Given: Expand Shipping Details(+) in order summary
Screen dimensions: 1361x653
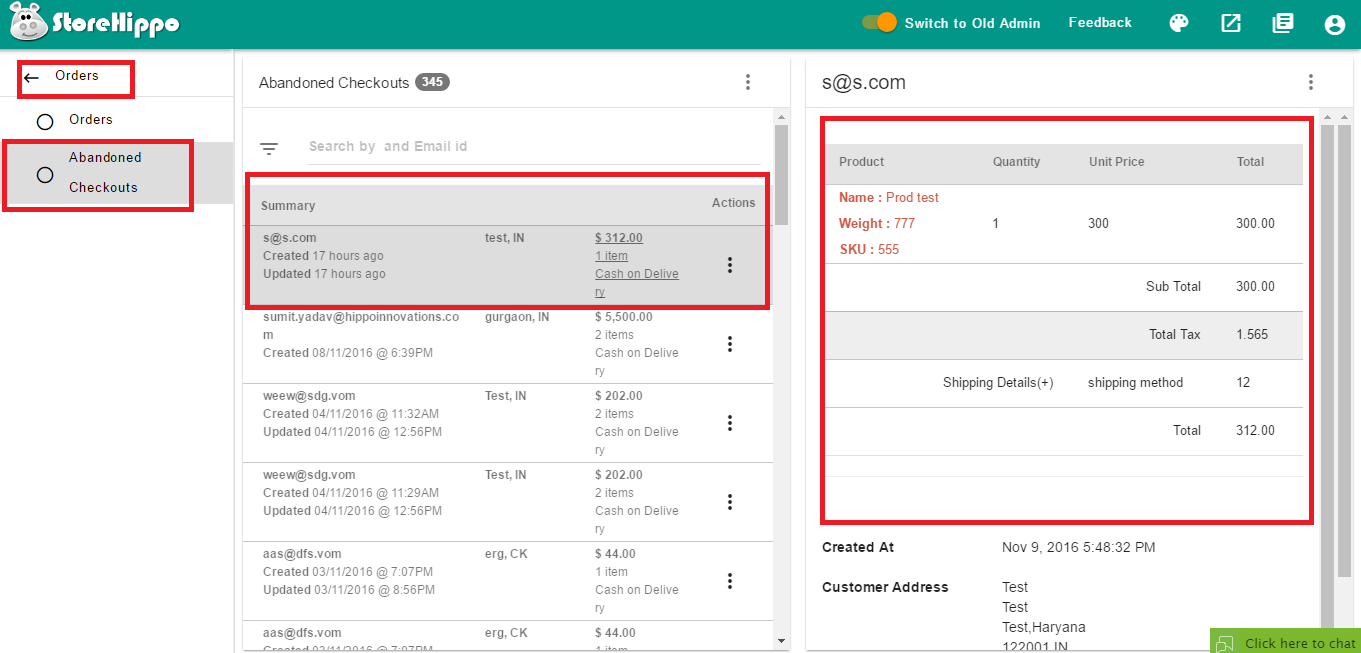Looking at the screenshot, I should 998,383.
